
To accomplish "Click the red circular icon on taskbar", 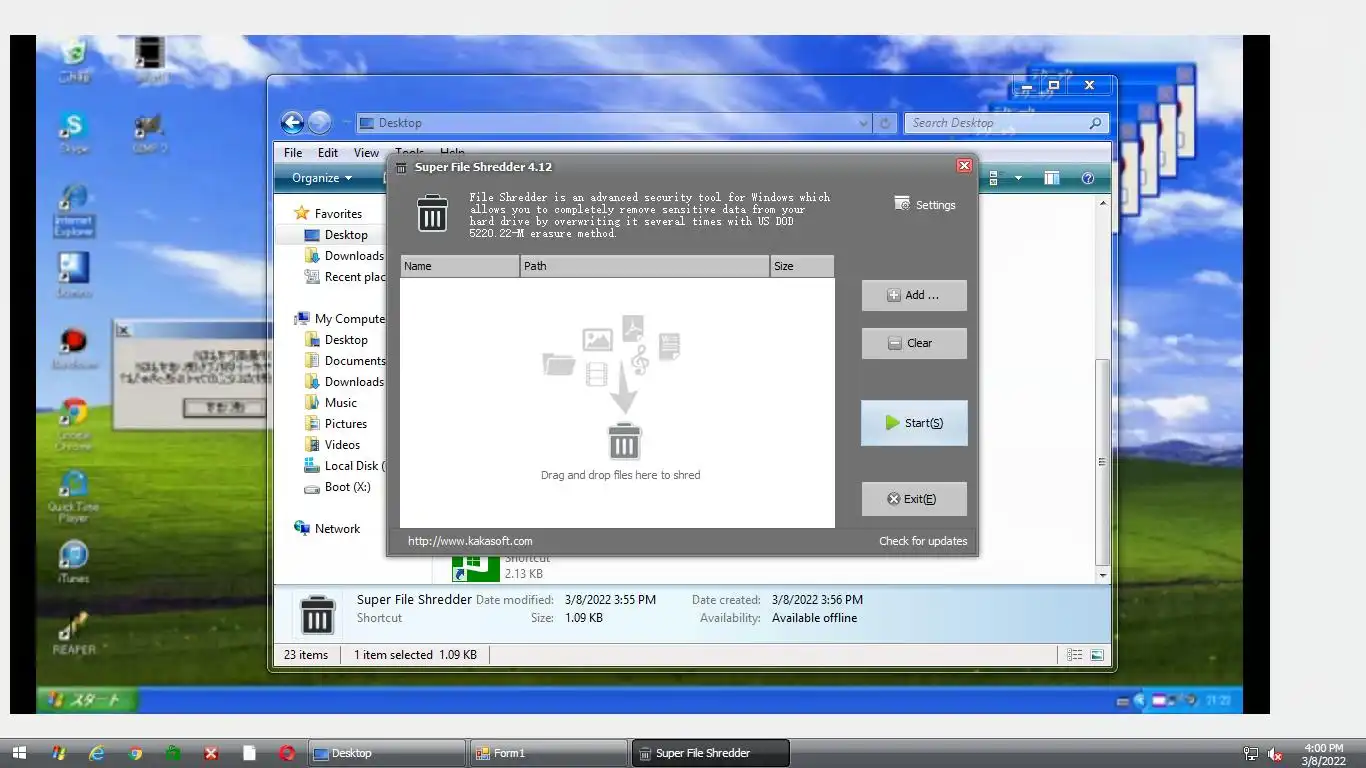I will (287, 753).
